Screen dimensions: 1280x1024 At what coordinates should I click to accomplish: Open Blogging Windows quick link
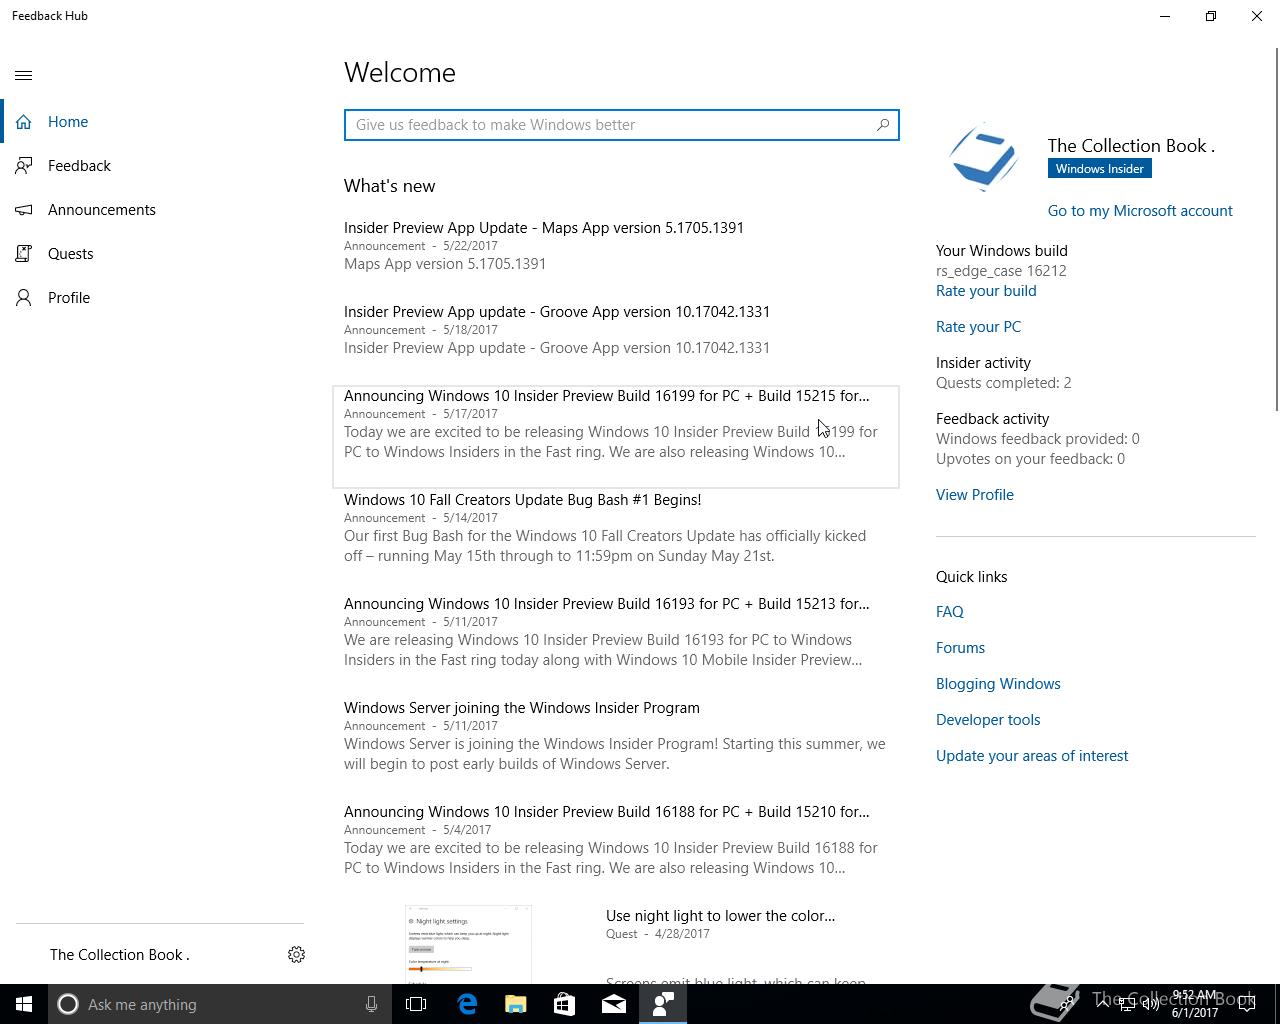(998, 684)
